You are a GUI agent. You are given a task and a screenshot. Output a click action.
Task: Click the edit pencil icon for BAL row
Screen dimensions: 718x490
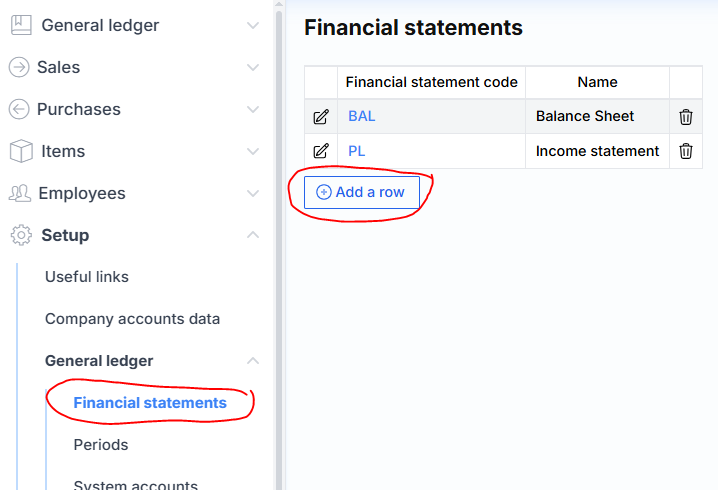[321, 117]
